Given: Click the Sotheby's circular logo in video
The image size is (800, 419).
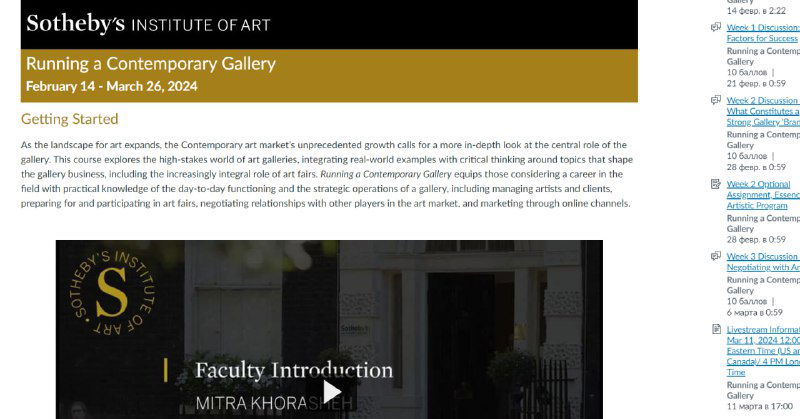Looking at the screenshot, I should pos(110,293).
